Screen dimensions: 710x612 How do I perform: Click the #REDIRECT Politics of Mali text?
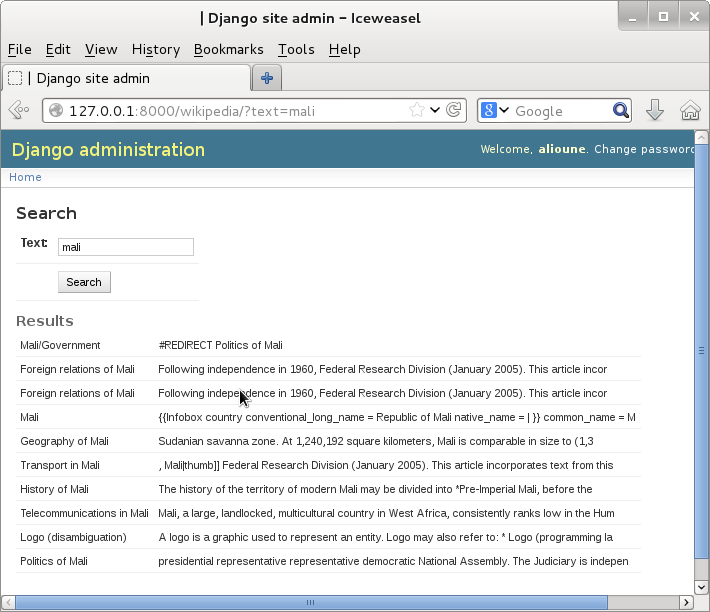point(221,345)
